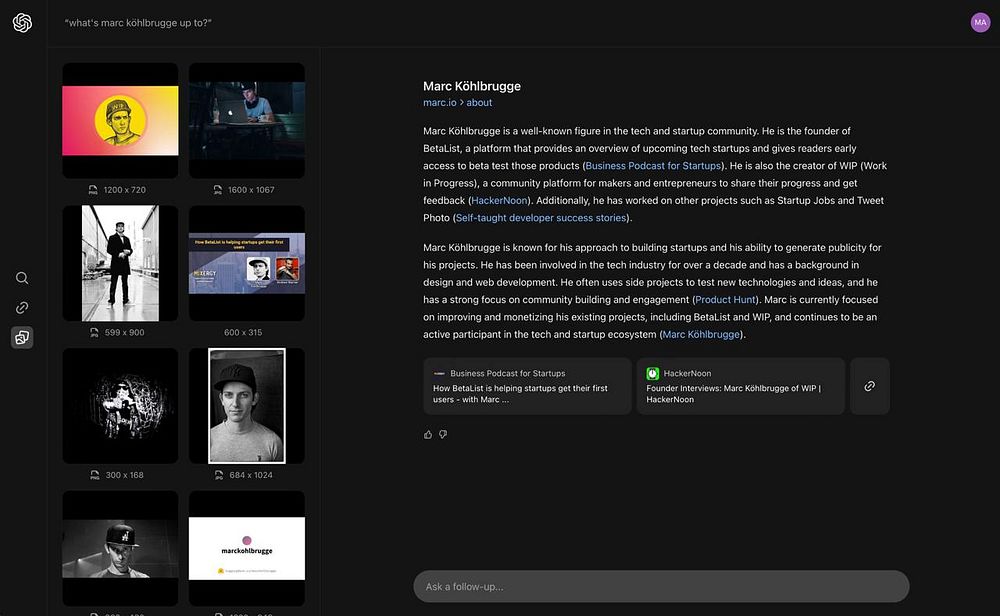
Task: Focus the Ask a follow-up input field
Action: (x=661, y=587)
